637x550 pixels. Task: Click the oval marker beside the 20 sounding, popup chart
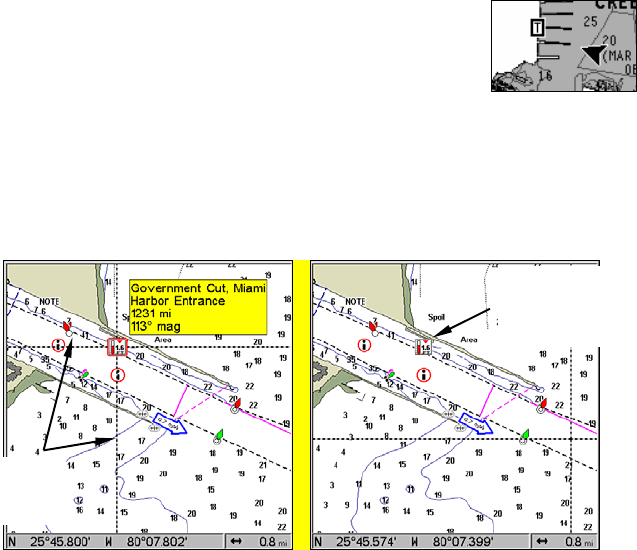point(142,414)
